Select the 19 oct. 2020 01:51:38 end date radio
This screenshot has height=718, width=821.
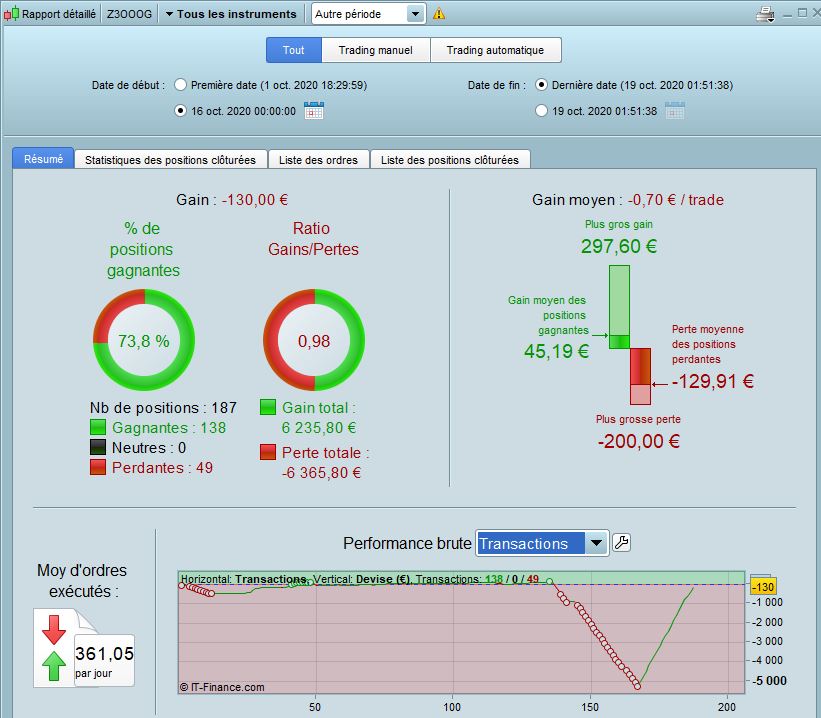[541, 111]
